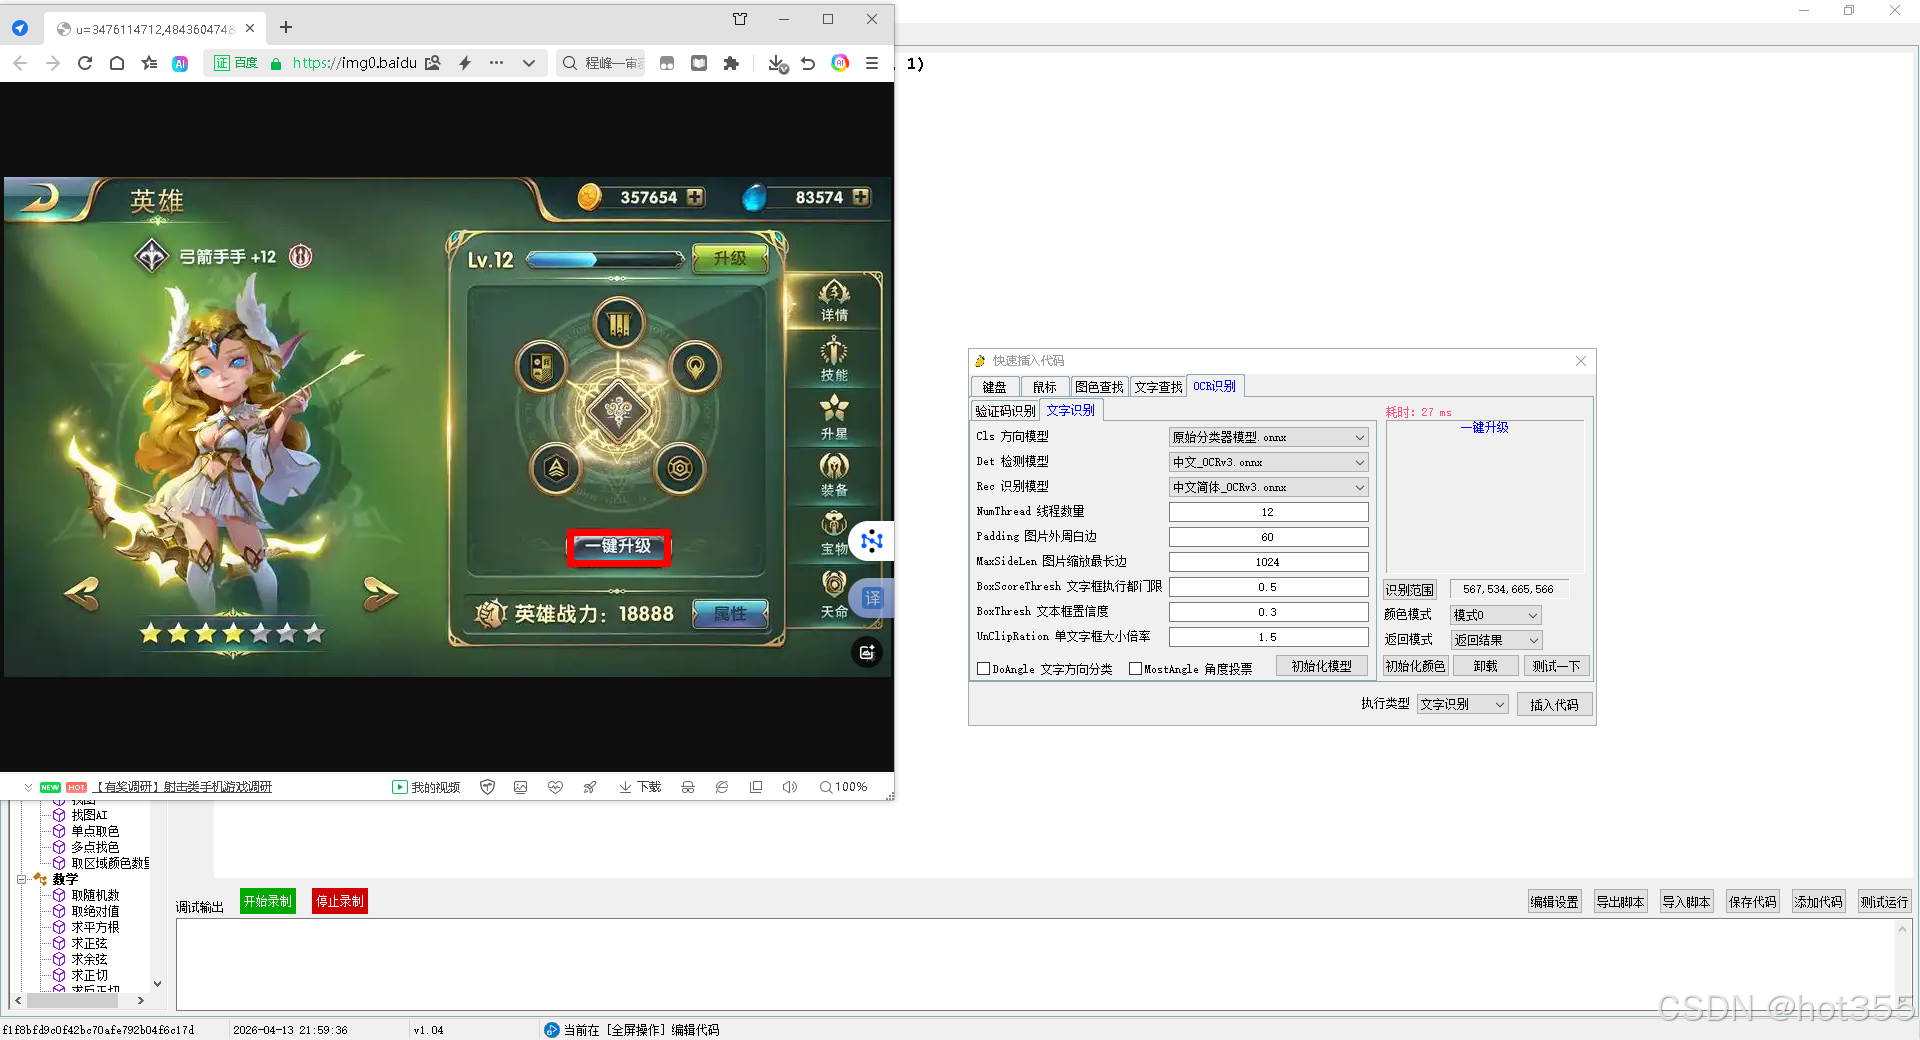Open the browser home page
Image resolution: width=1920 pixels, height=1040 pixels.
(x=117, y=63)
